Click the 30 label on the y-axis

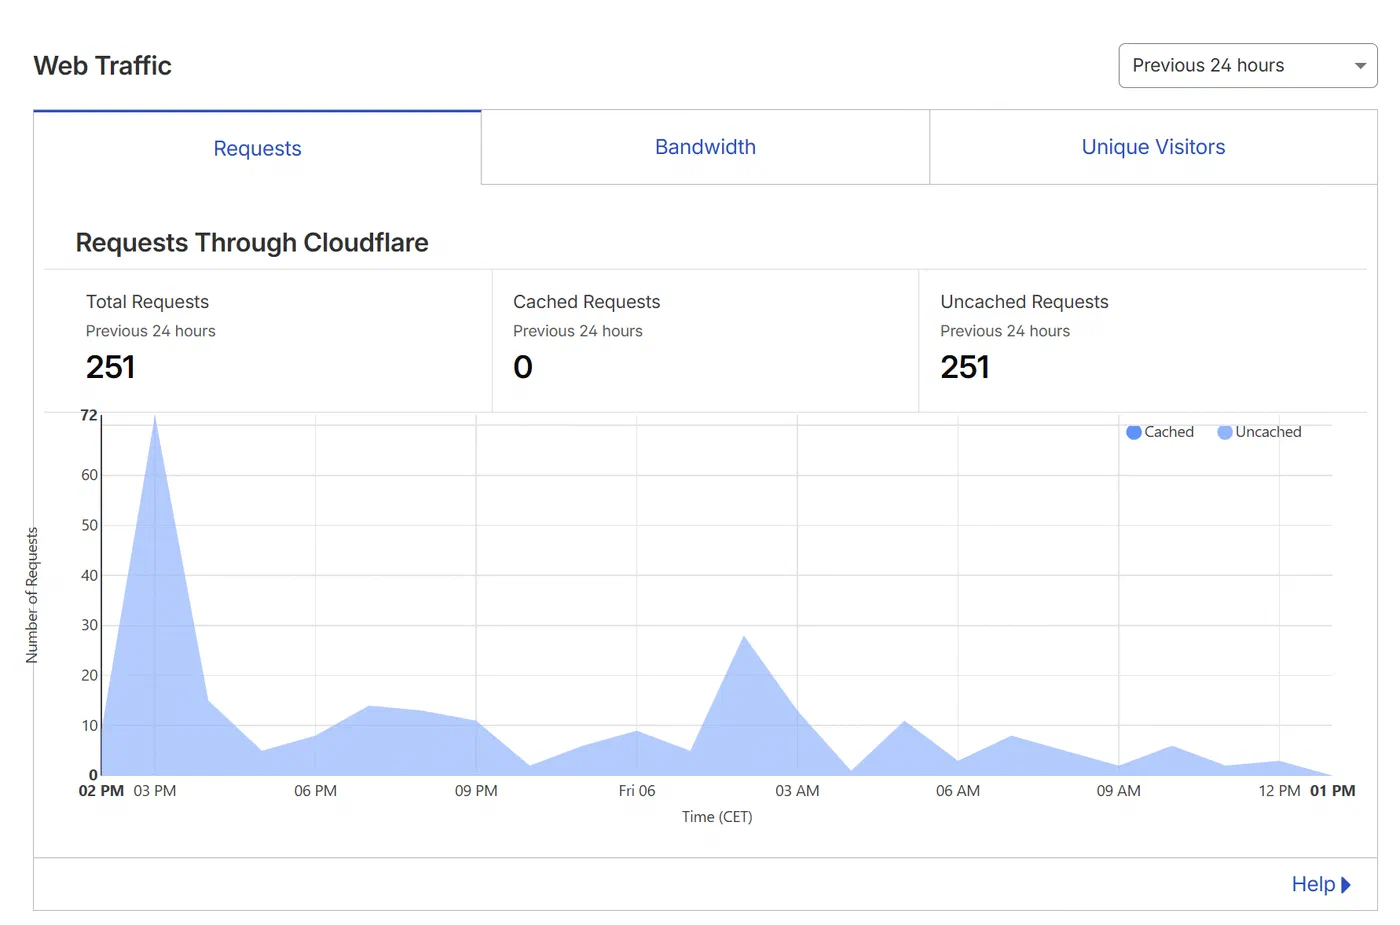(90, 625)
